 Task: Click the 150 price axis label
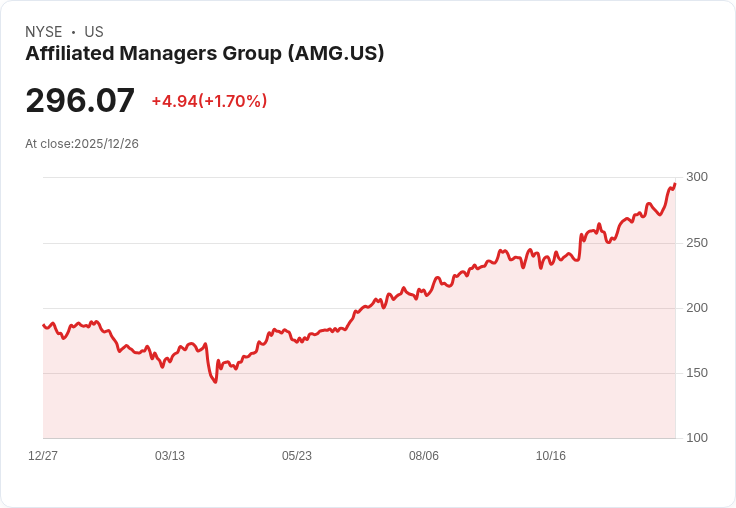pos(697,373)
